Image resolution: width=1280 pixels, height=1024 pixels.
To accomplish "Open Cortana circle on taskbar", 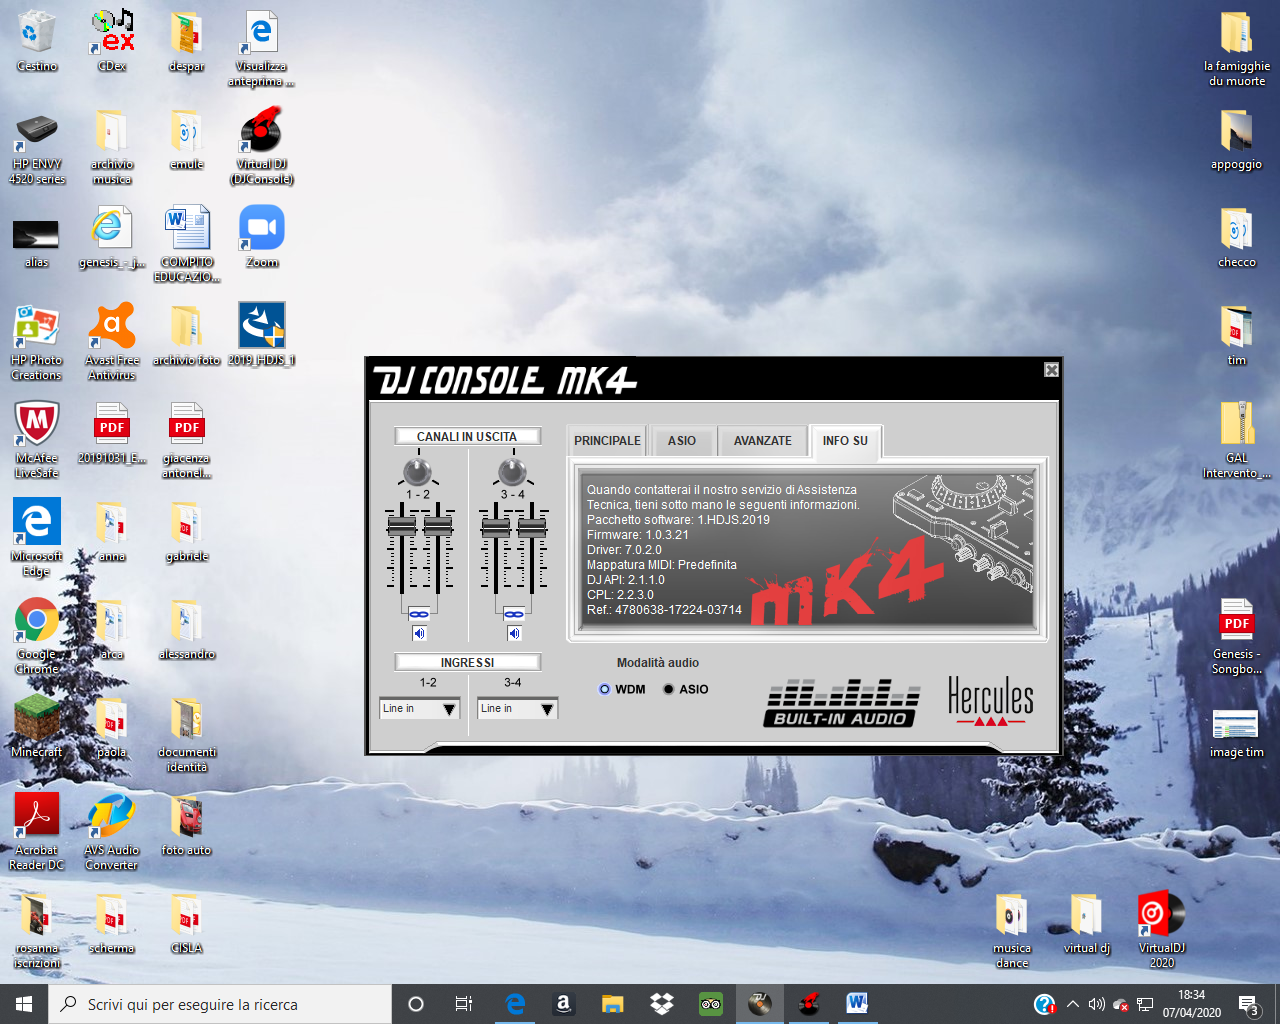I will pos(416,1004).
